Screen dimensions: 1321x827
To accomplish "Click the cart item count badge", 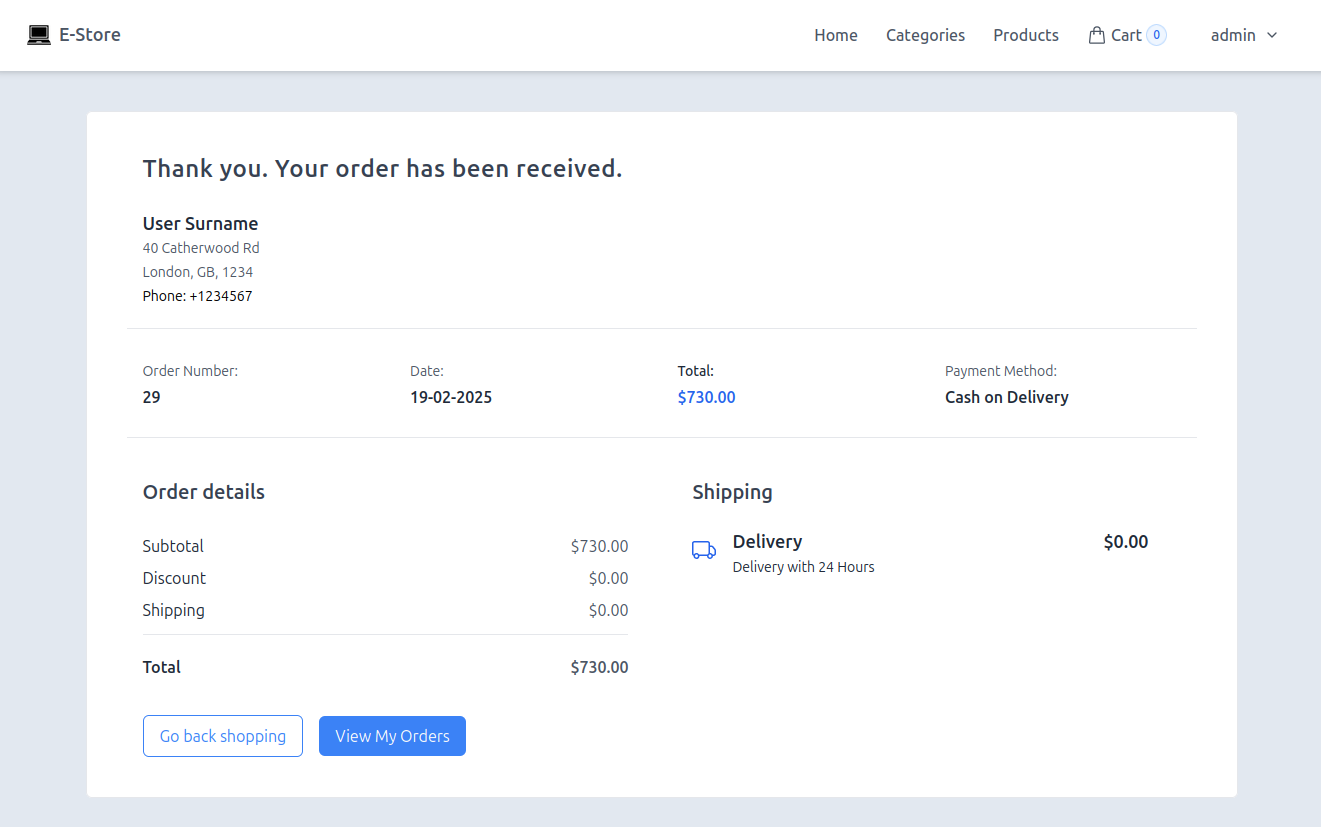I will click(1156, 35).
